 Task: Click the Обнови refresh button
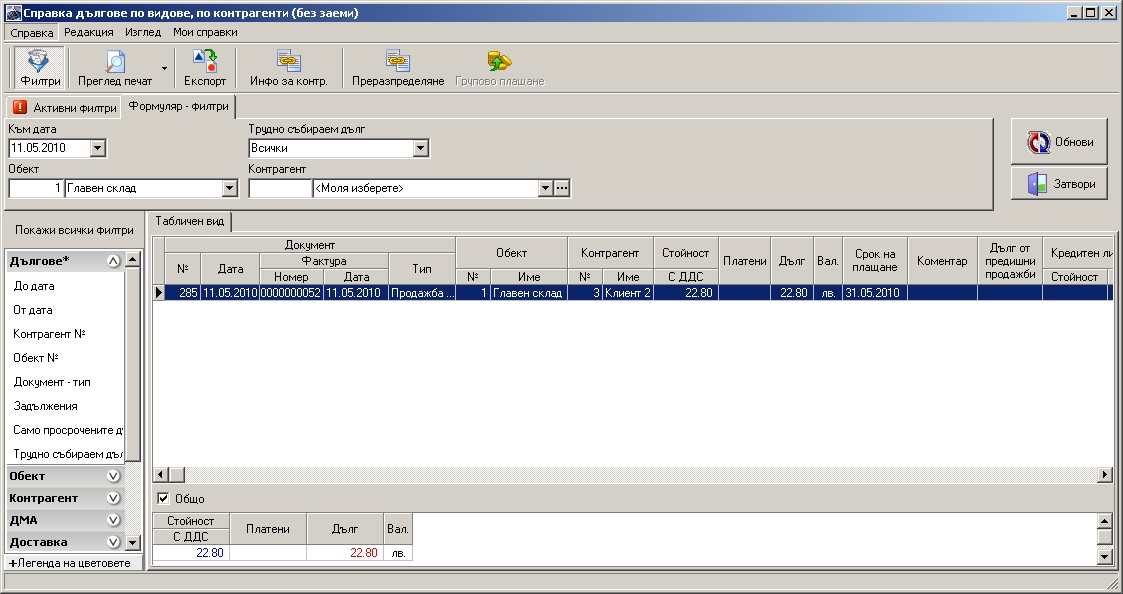[1059, 142]
